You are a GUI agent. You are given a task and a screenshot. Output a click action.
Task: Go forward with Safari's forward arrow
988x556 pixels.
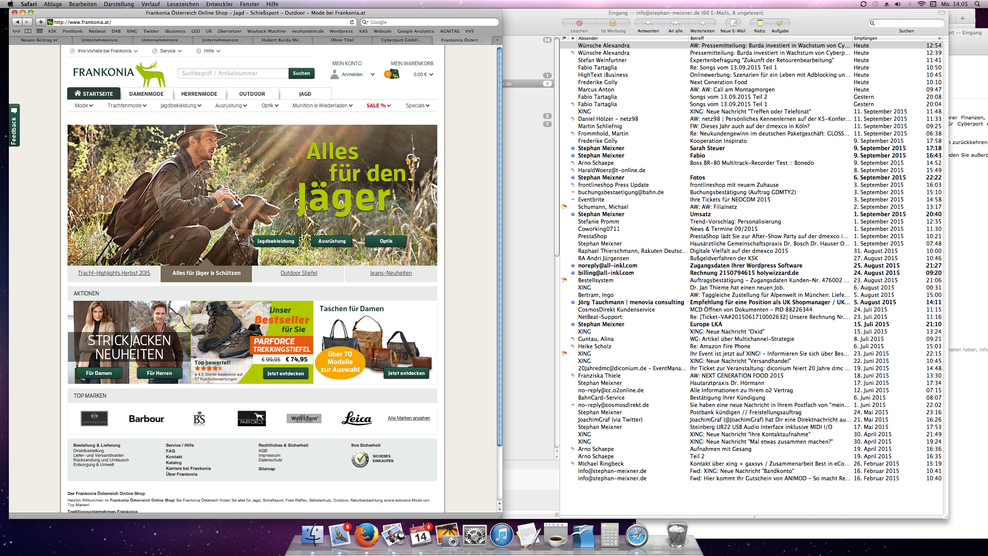[x=27, y=22]
